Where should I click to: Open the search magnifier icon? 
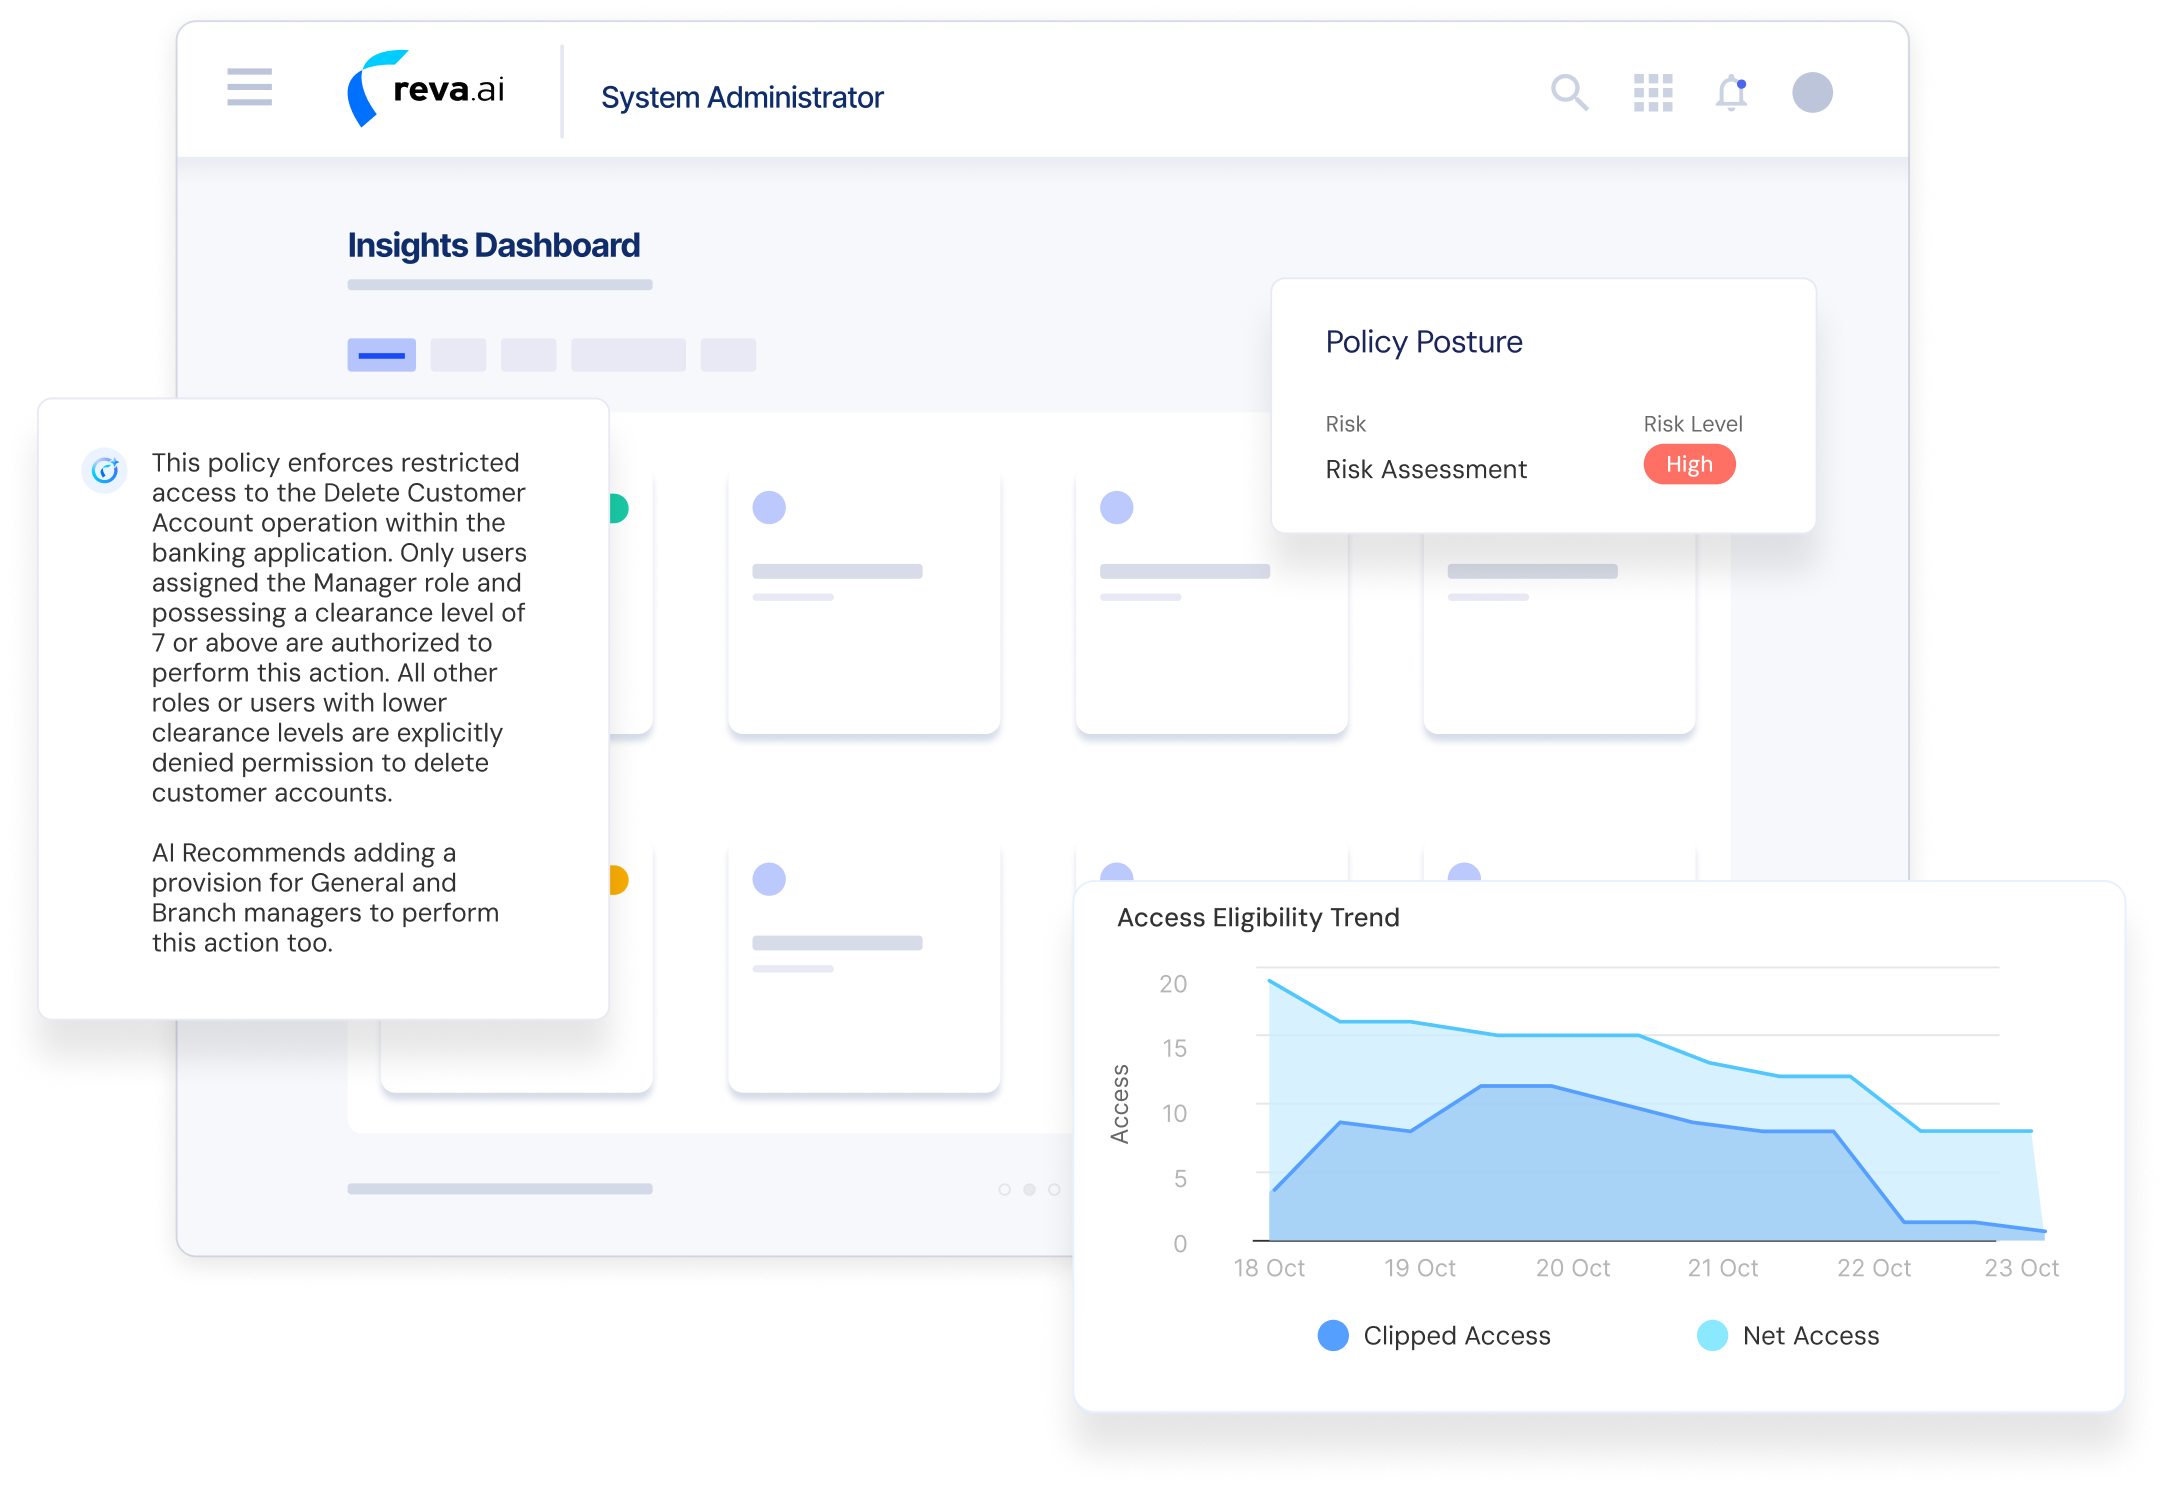coord(1569,93)
